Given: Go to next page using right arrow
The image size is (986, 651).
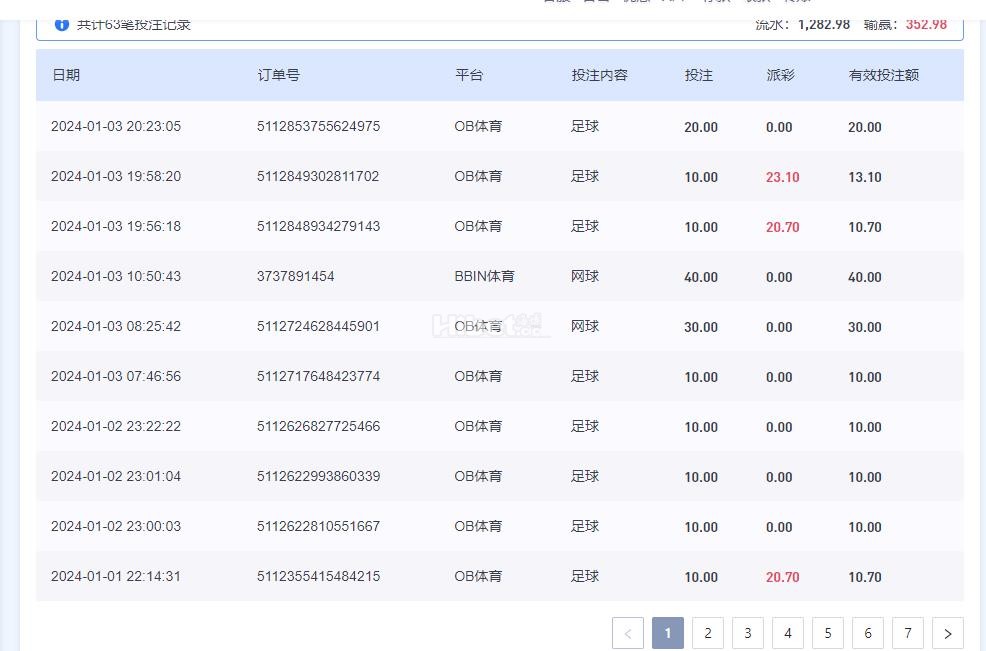Looking at the screenshot, I should 947,633.
